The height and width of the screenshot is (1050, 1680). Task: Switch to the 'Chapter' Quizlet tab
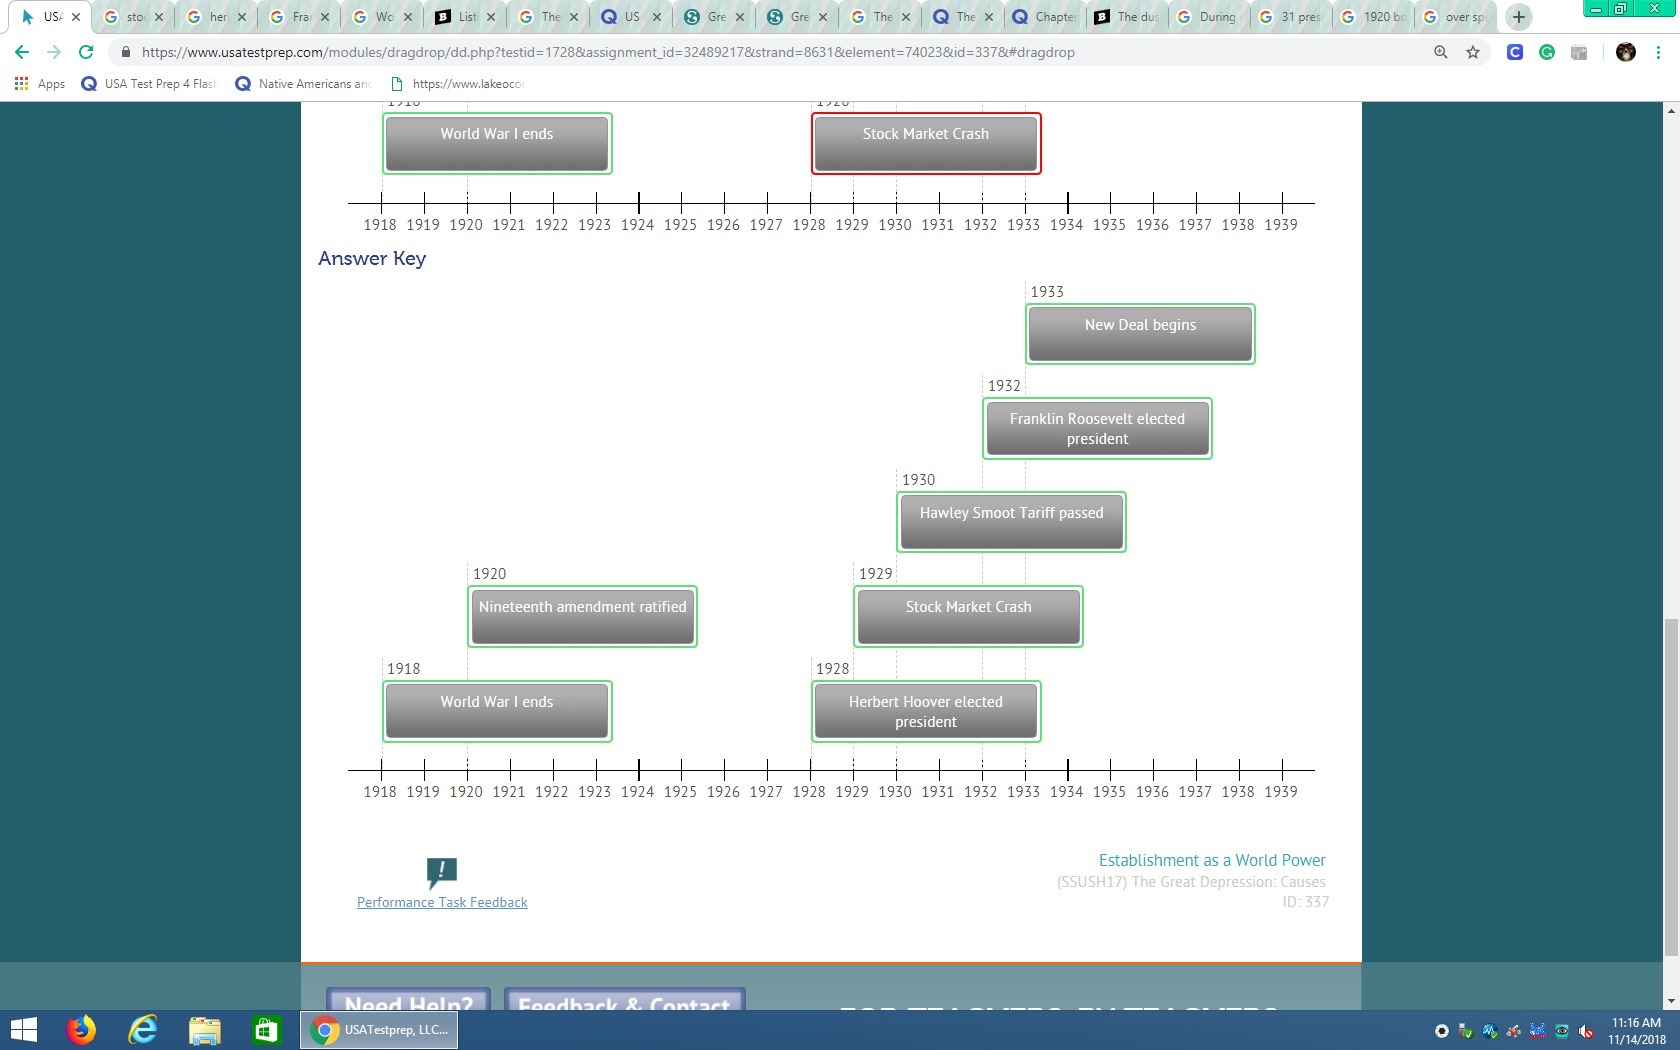(1046, 17)
